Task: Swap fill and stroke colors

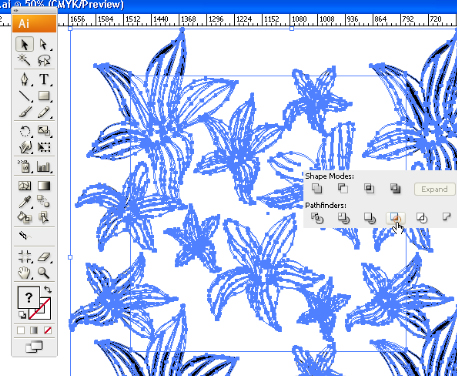Action: (48, 290)
